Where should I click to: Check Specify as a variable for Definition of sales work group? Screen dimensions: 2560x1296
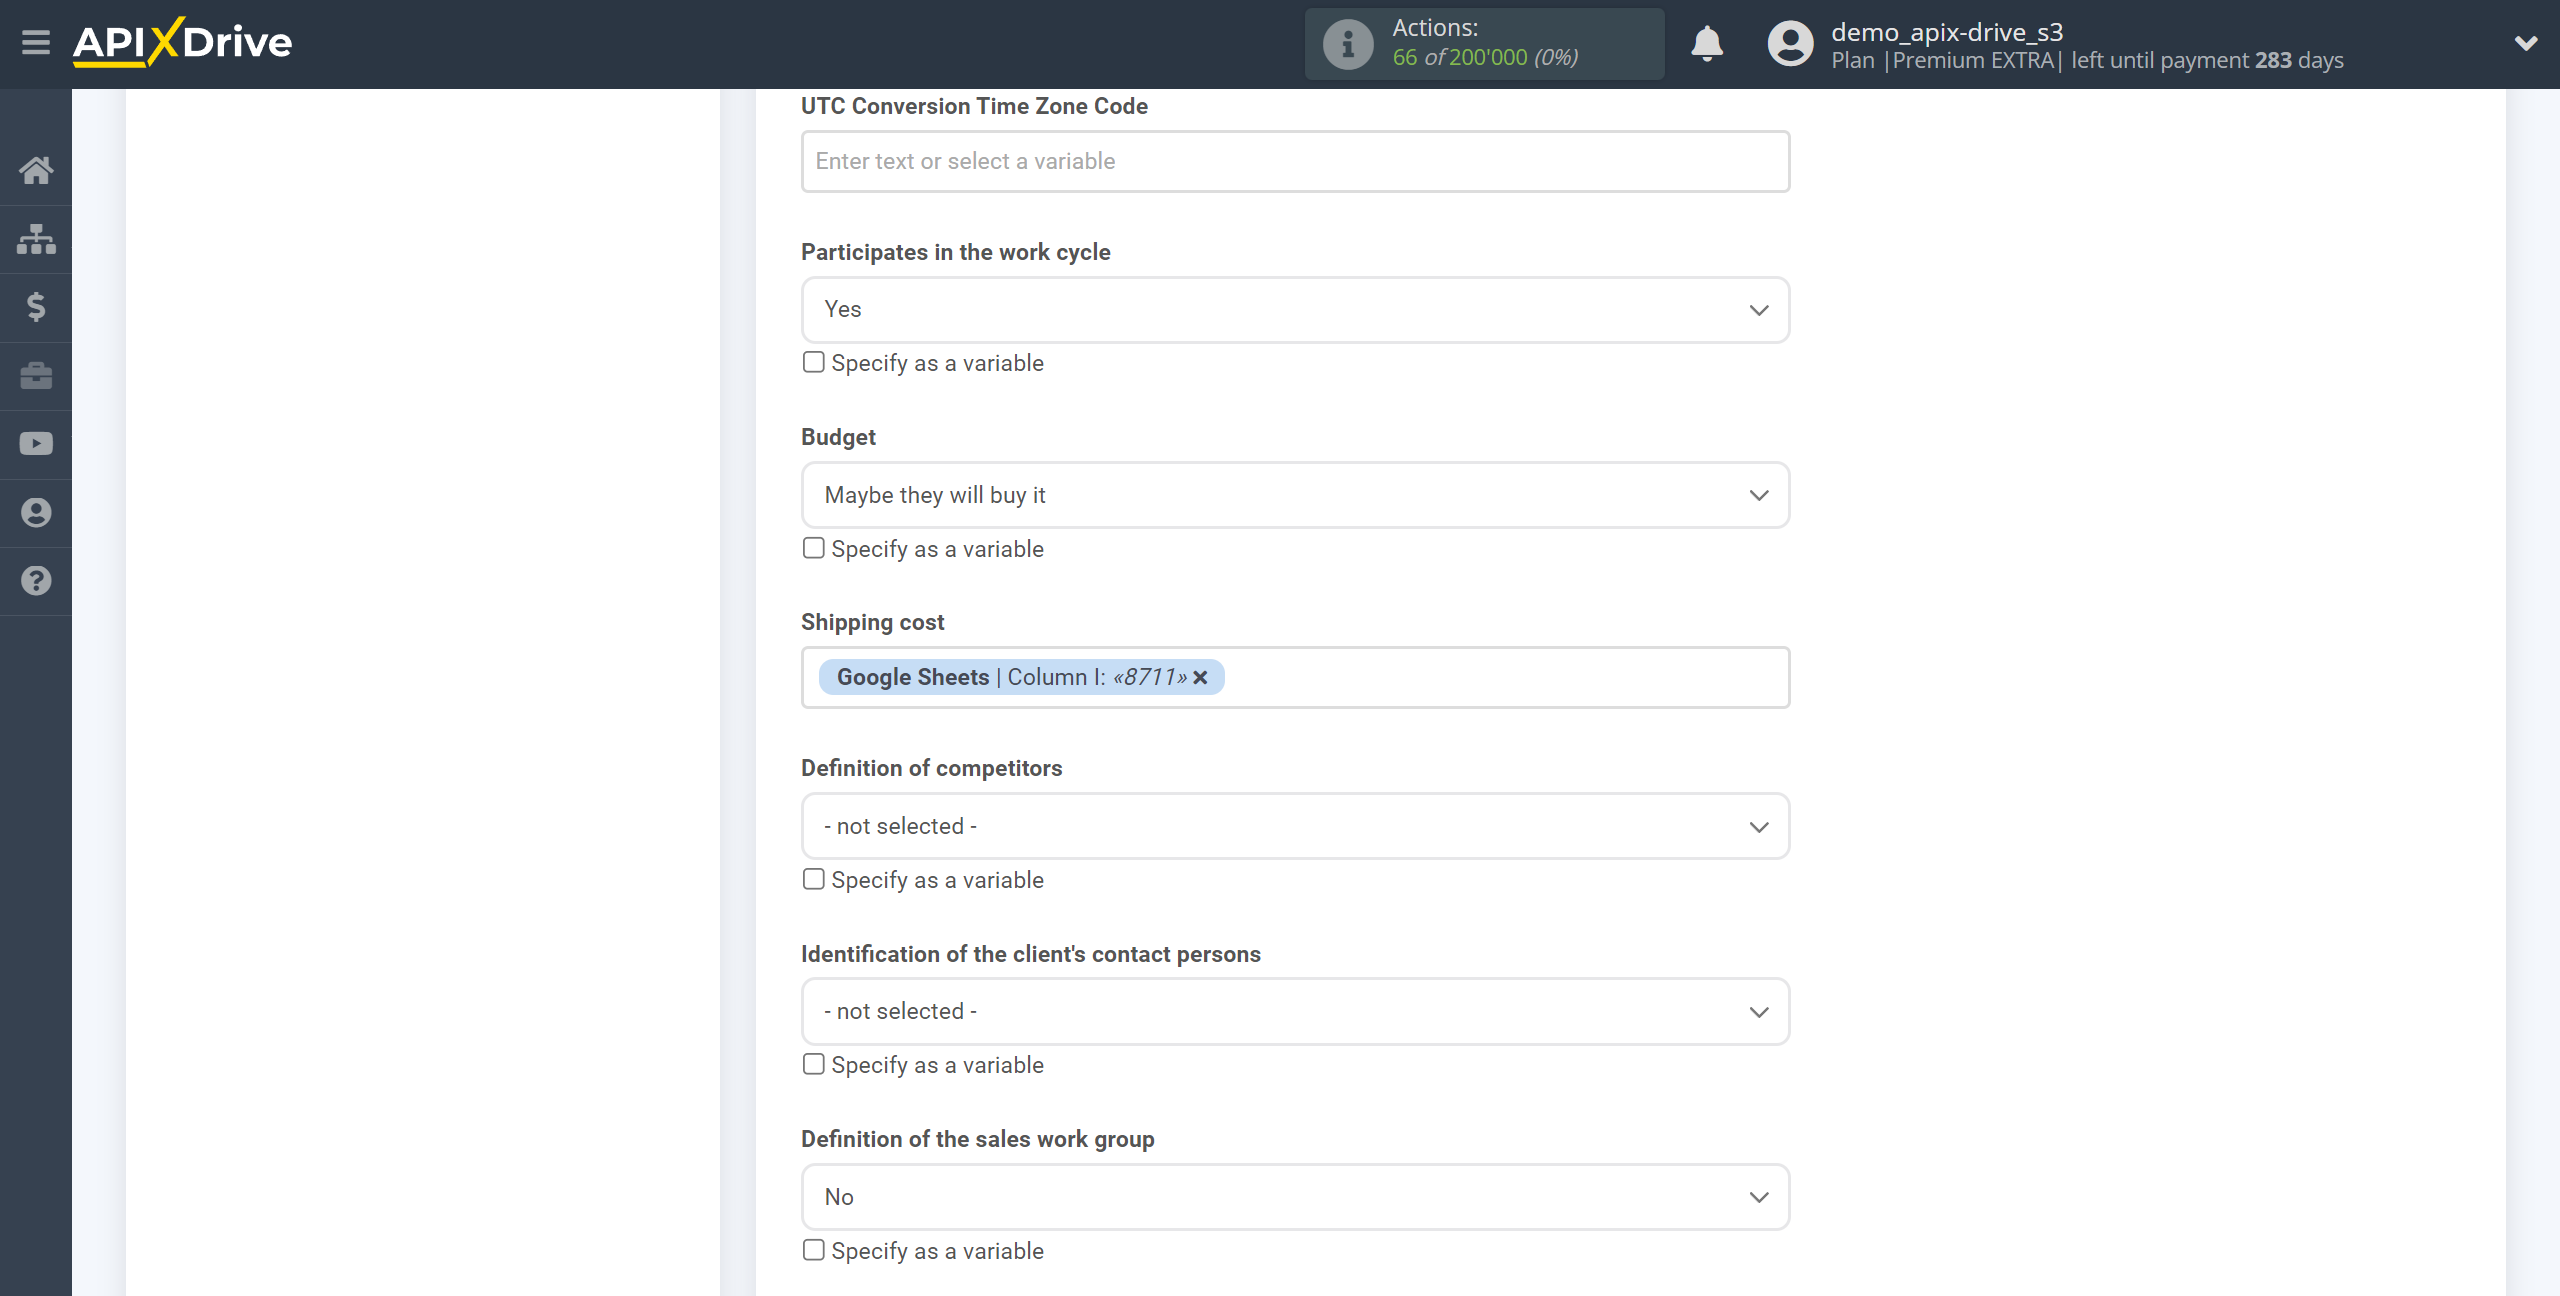(x=813, y=1250)
